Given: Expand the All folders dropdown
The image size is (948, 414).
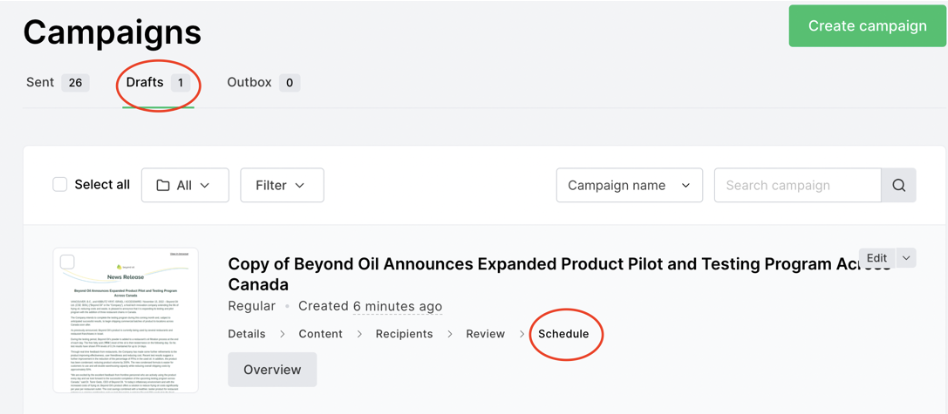Looking at the screenshot, I should point(184,185).
